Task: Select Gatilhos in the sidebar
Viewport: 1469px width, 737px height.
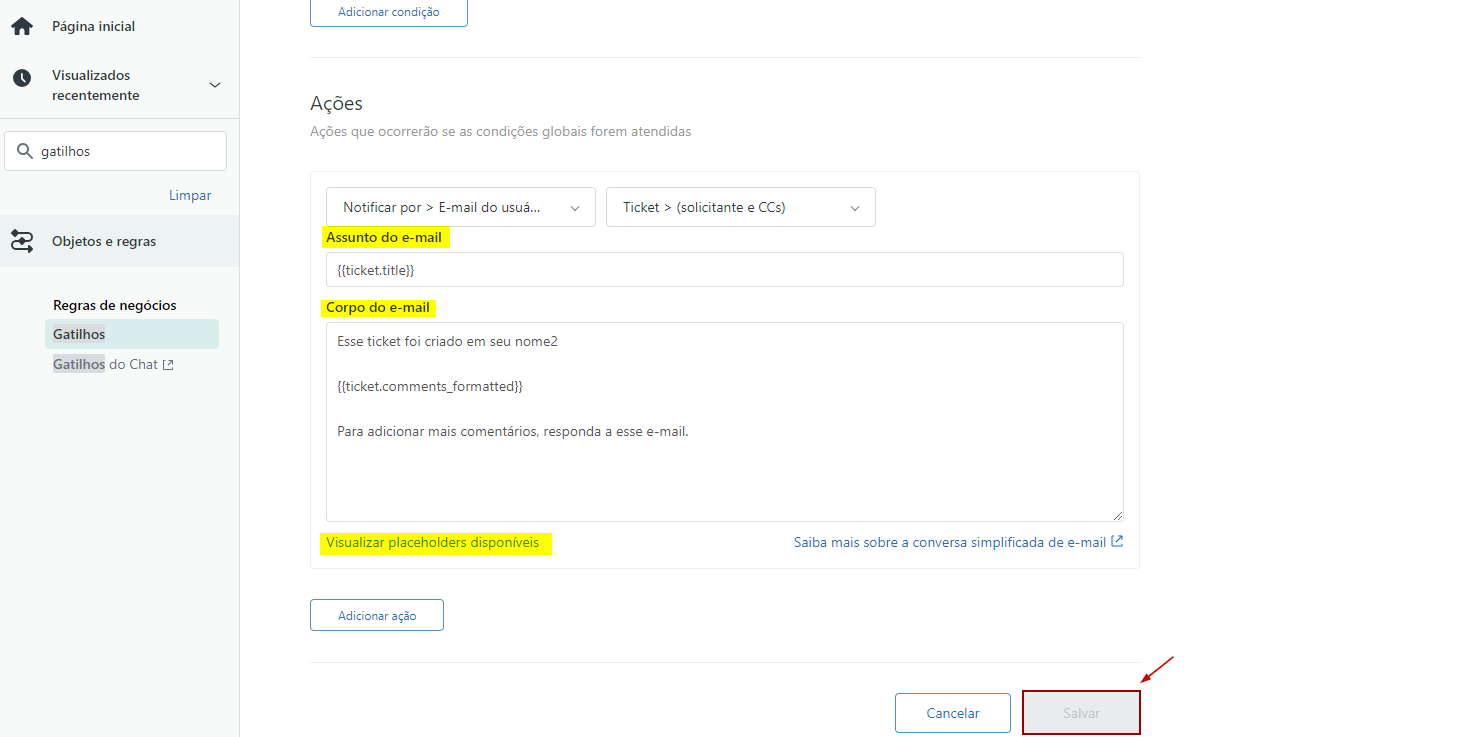Action: (79, 334)
